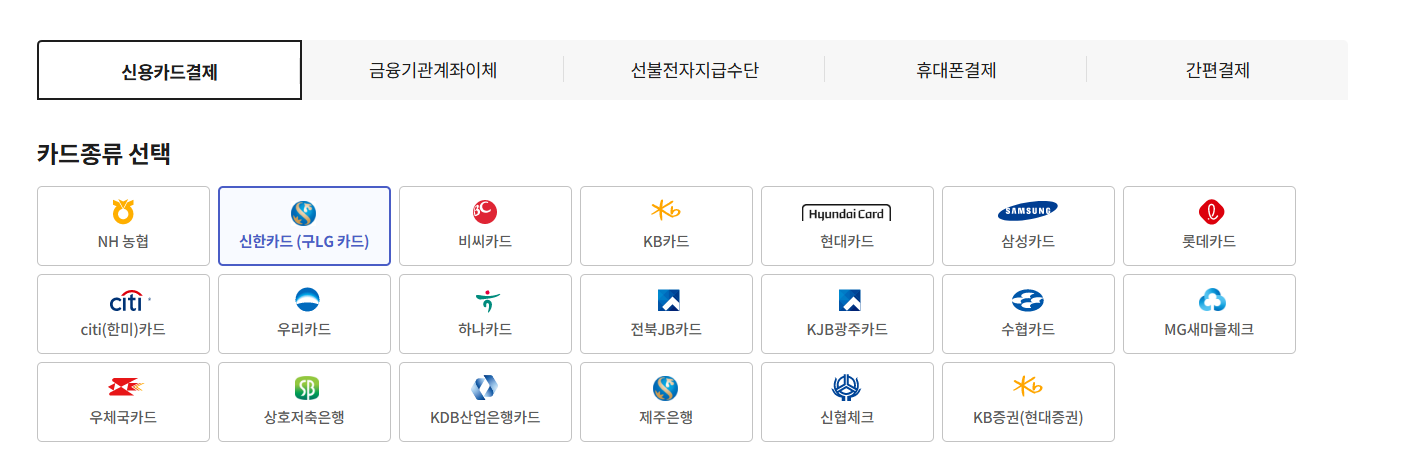The width and height of the screenshot is (1423, 464).
Task: Select the 선불전자지급수단 tab
Action: point(694,70)
